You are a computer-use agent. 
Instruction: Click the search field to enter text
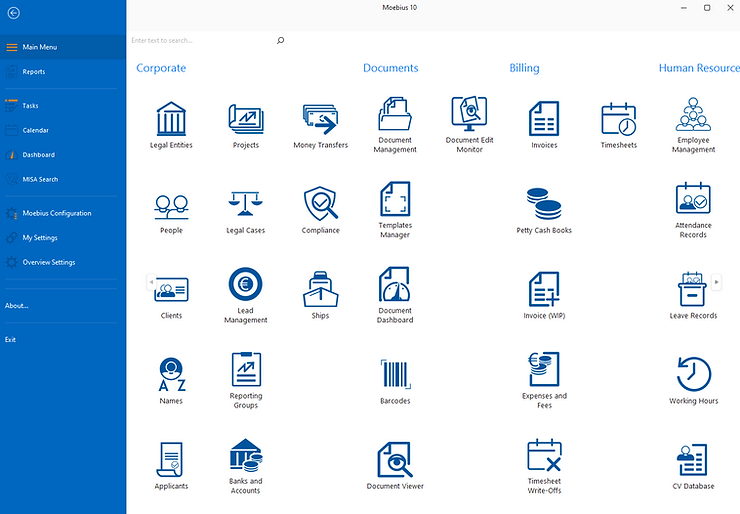tap(202, 41)
